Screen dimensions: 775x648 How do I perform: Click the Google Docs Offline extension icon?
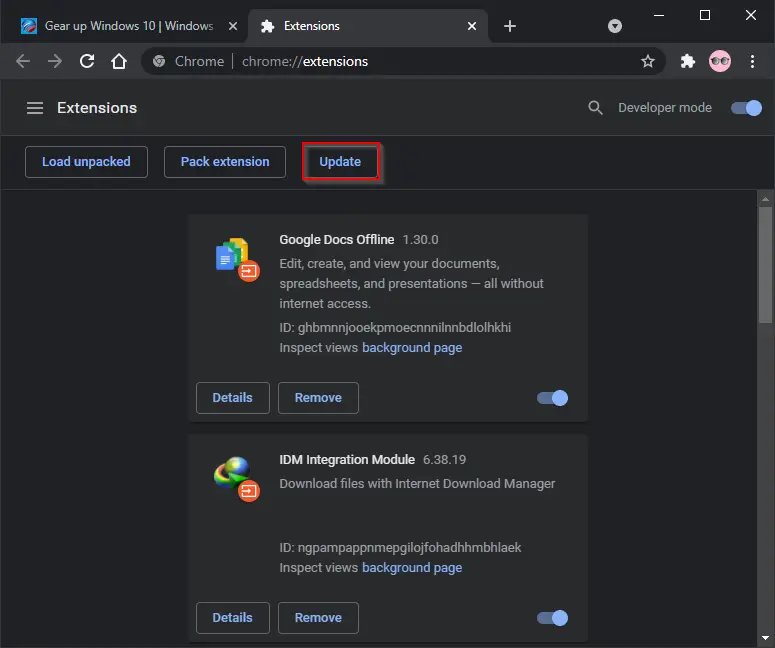click(237, 259)
